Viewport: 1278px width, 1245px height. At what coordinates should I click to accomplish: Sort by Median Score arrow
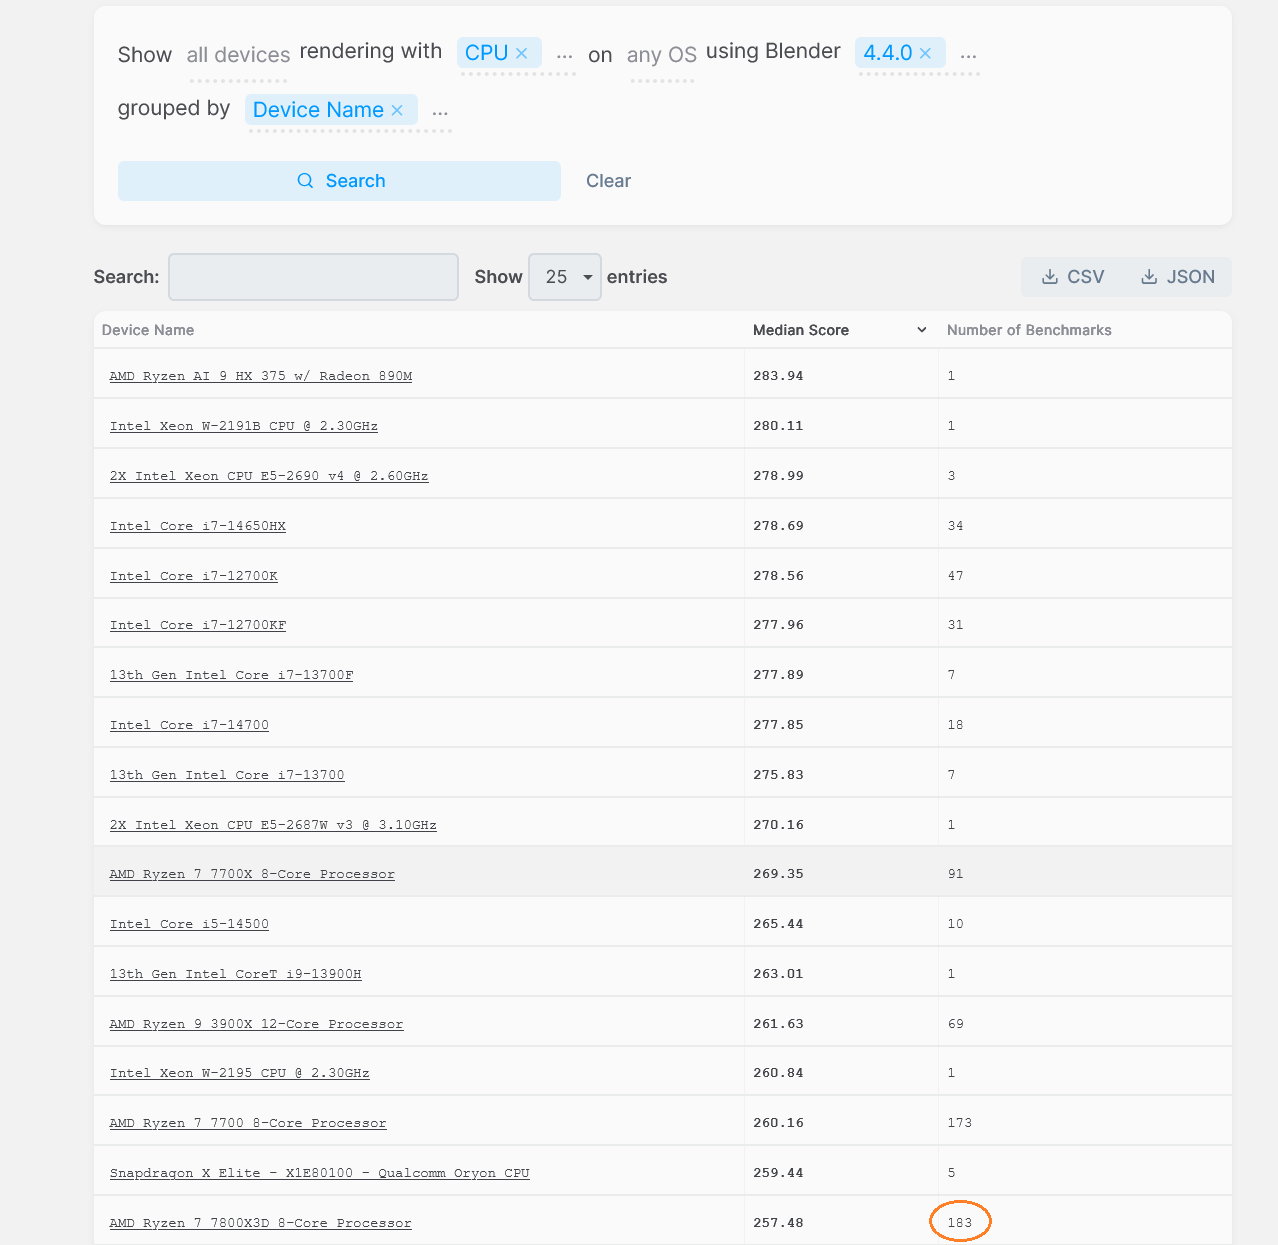coord(922,330)
